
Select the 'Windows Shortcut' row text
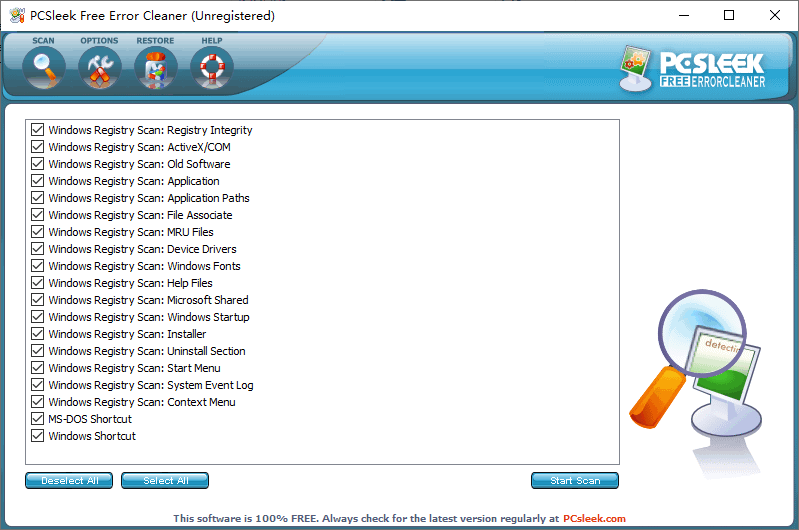click(x=92, y=436)
